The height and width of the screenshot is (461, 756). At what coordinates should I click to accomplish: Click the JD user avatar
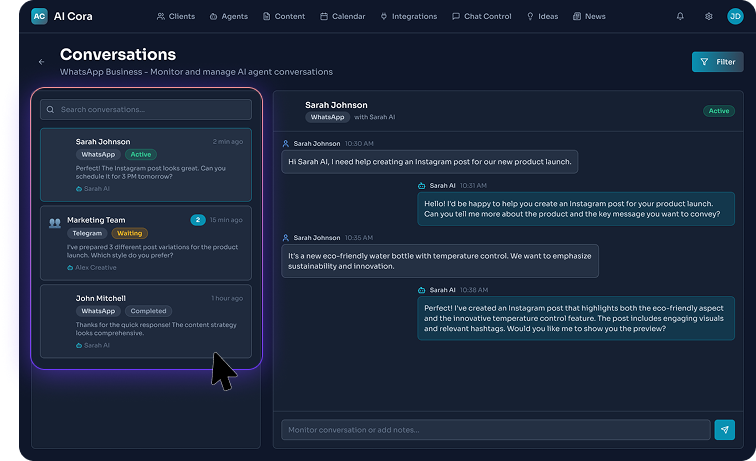point(735,16)
